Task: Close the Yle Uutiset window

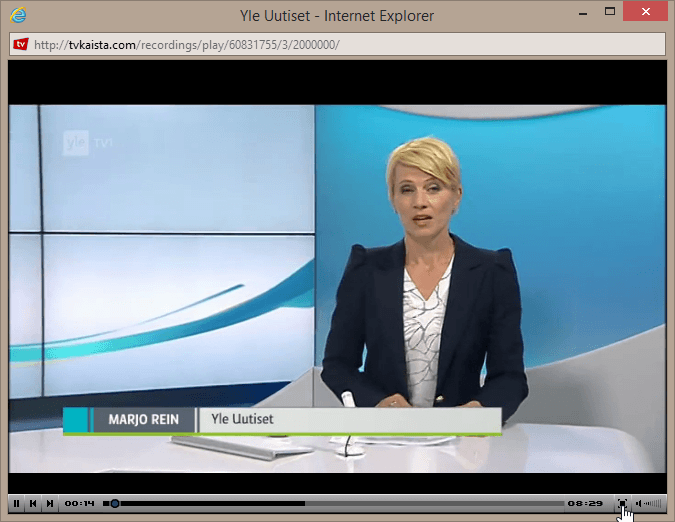Action: tap(645, 12)
